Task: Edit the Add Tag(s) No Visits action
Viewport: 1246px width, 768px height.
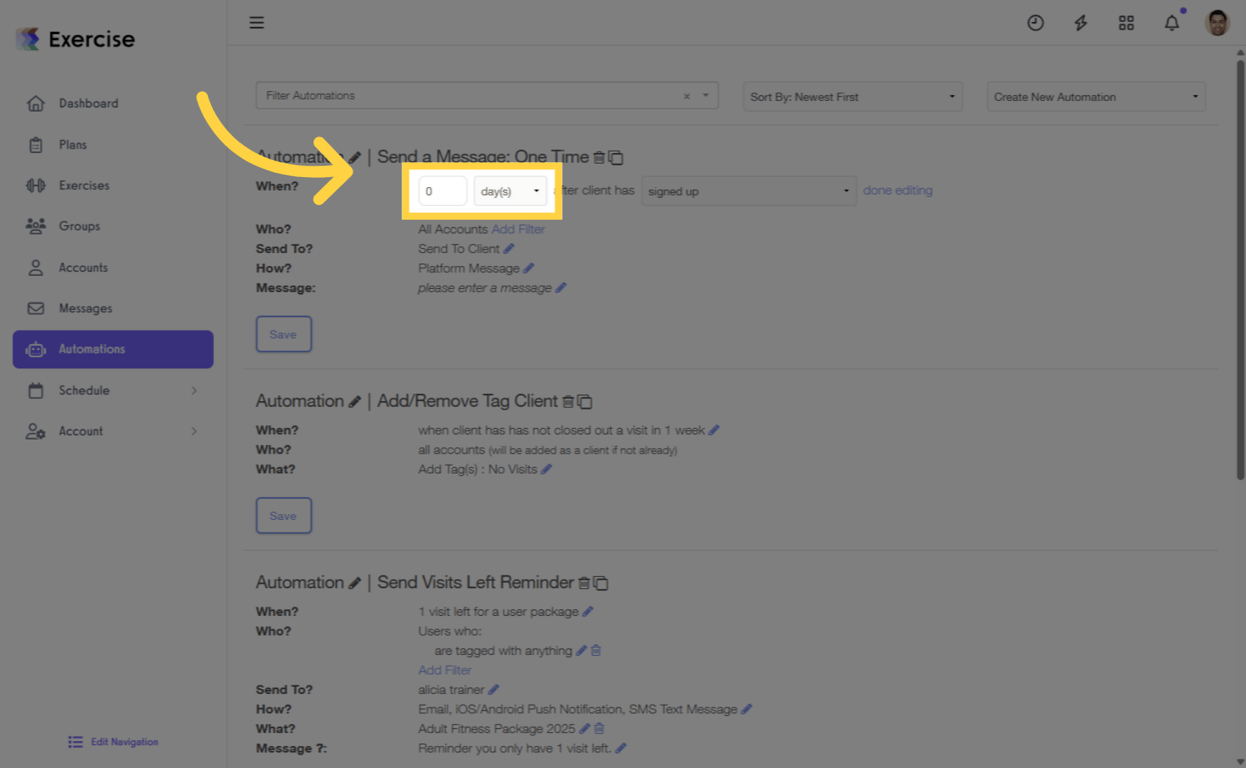Action: (x=546, y=469)
